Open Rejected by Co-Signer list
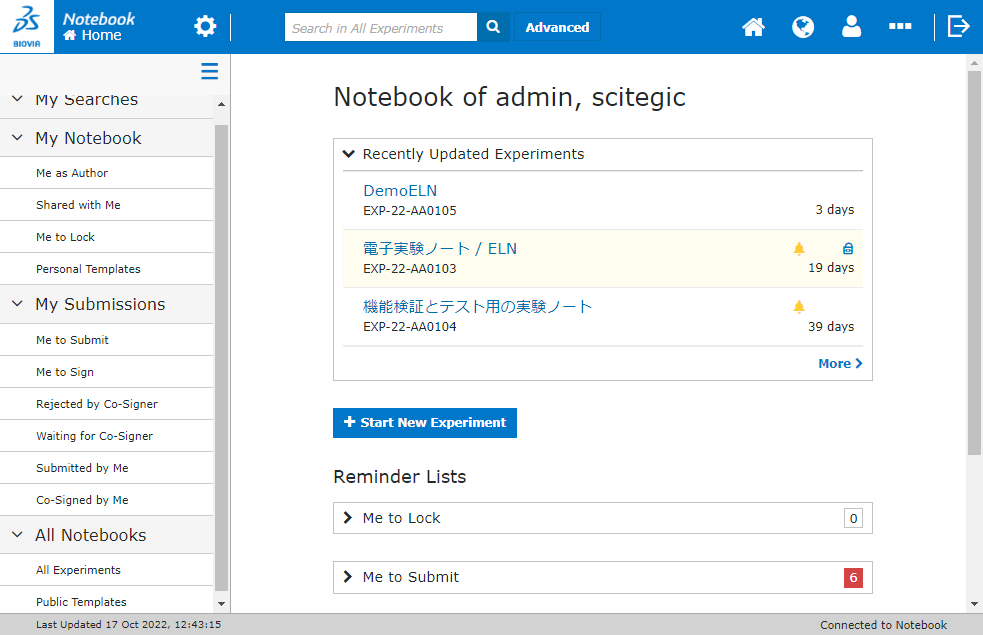 [x=107, y=404]
